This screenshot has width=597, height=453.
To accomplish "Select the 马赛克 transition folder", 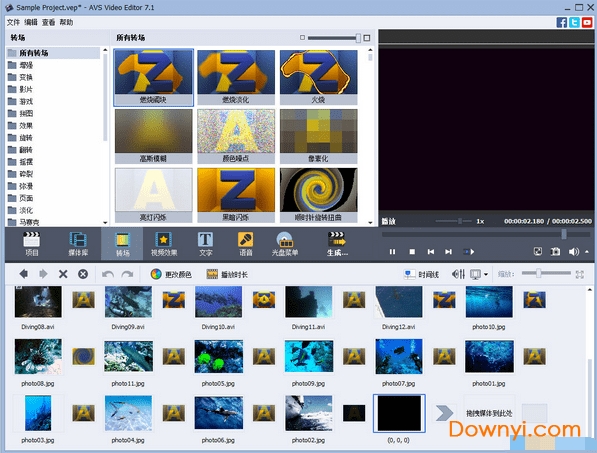I will (x=30, y=222).
